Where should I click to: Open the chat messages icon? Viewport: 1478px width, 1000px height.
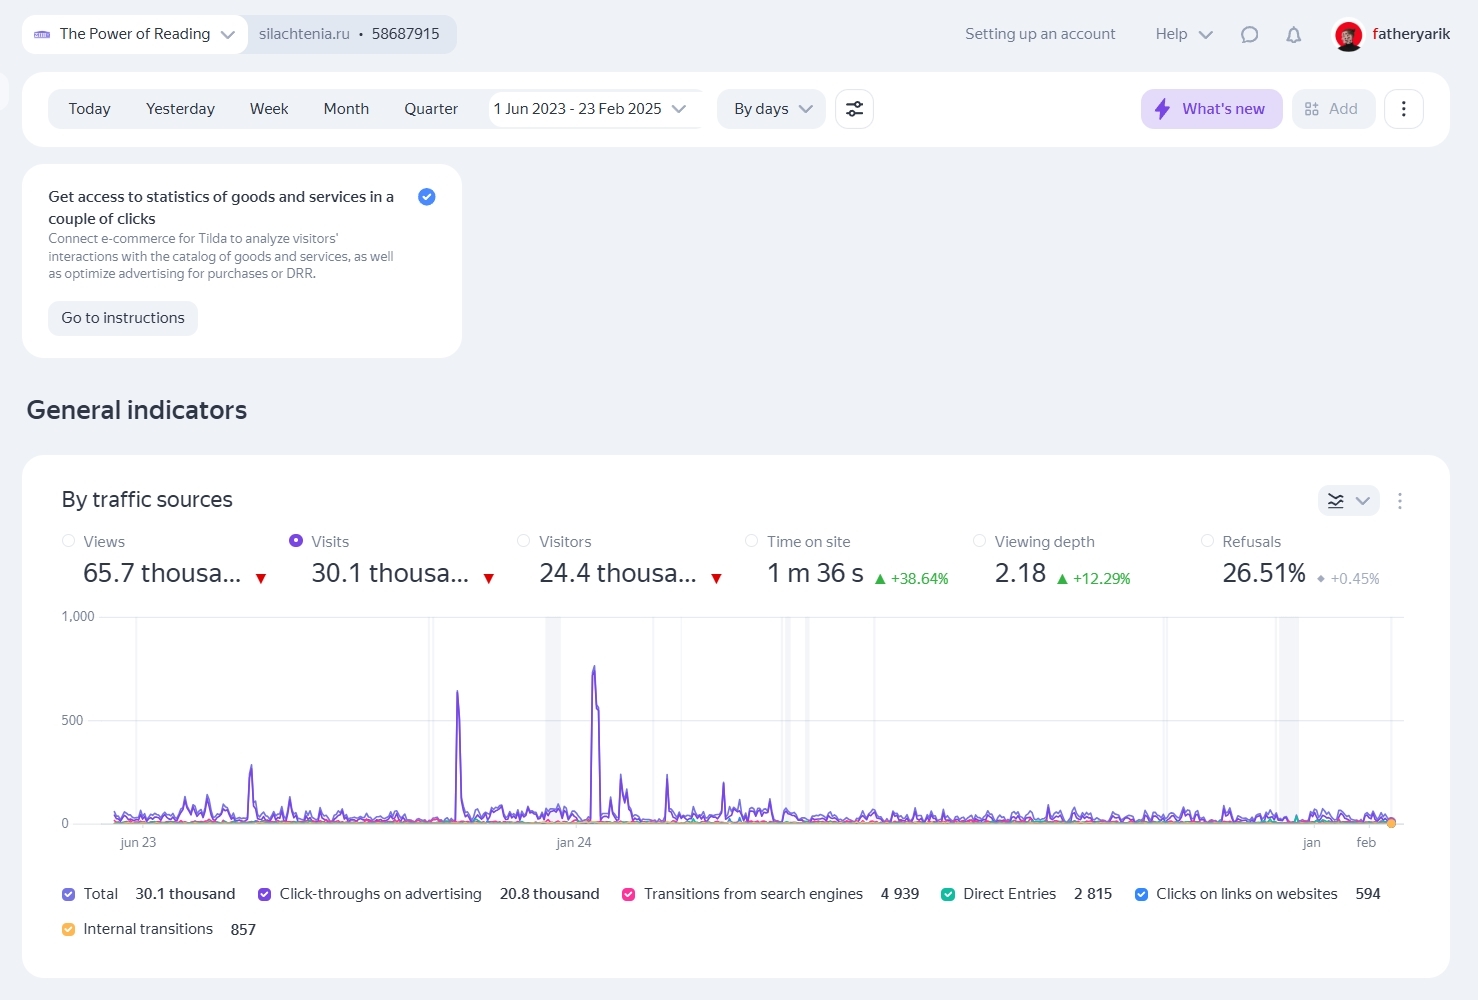pyautogui.click(x=1249, y=35)
